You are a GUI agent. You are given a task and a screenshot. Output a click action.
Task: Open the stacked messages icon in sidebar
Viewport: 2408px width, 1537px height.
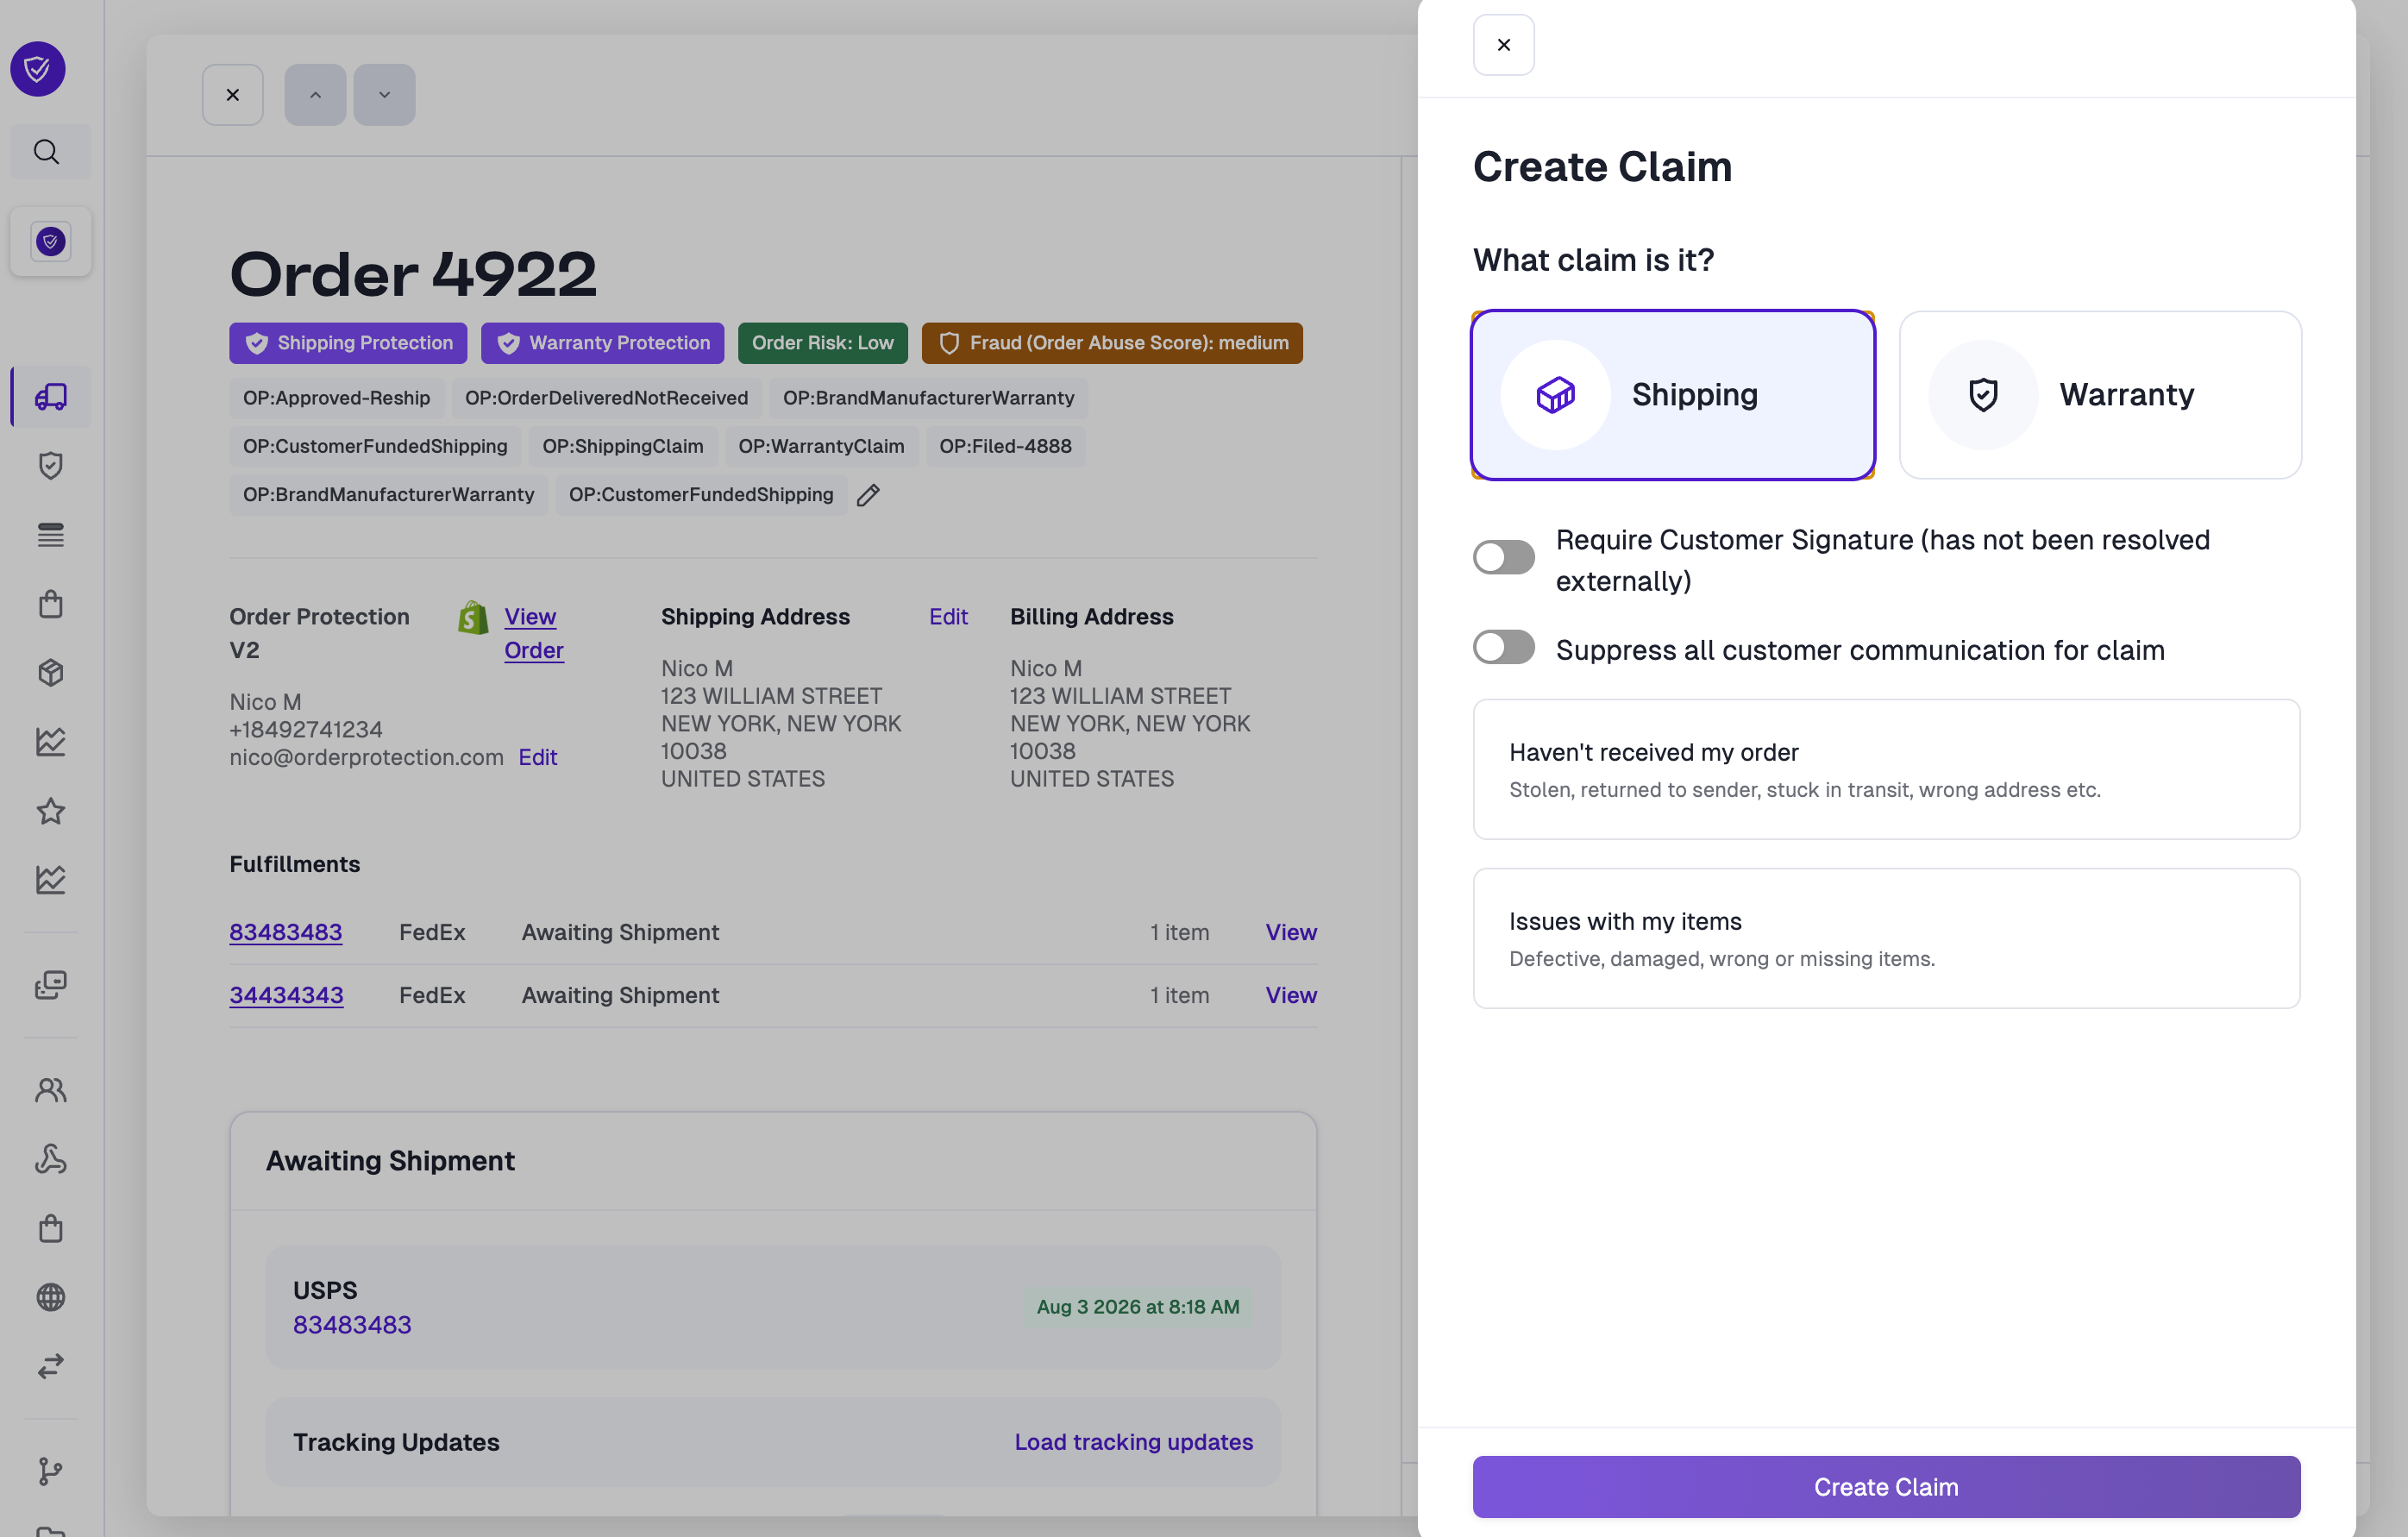click(51, 985)
